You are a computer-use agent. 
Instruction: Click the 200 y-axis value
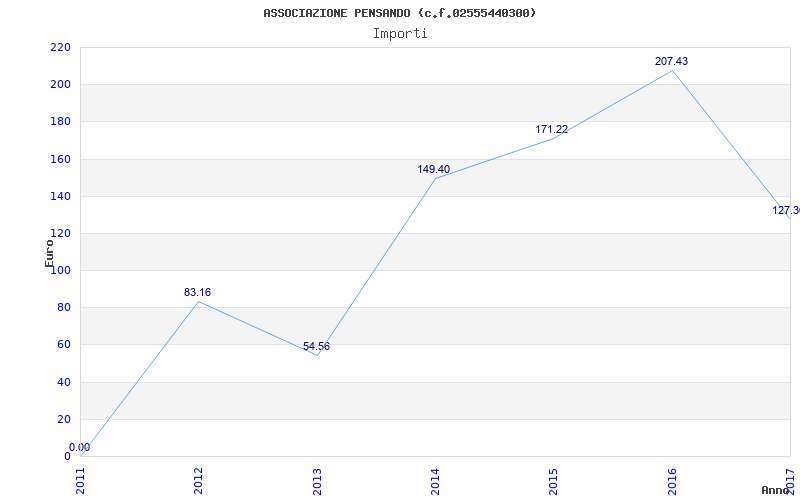click(x=60, y=85)
